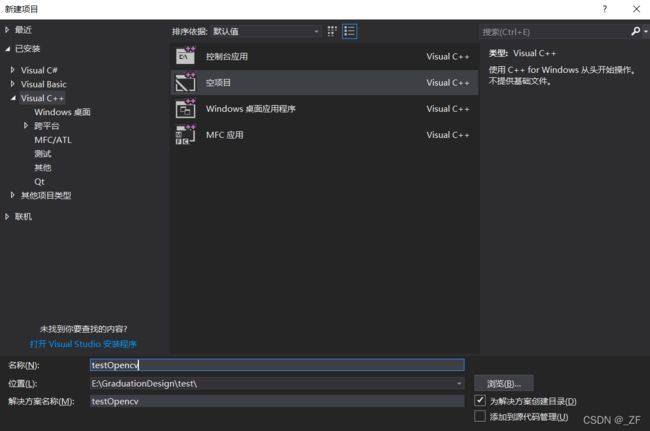Screen dimensions: 650x431
Task: Click the 名称 input field
Action: click(277, 365)
